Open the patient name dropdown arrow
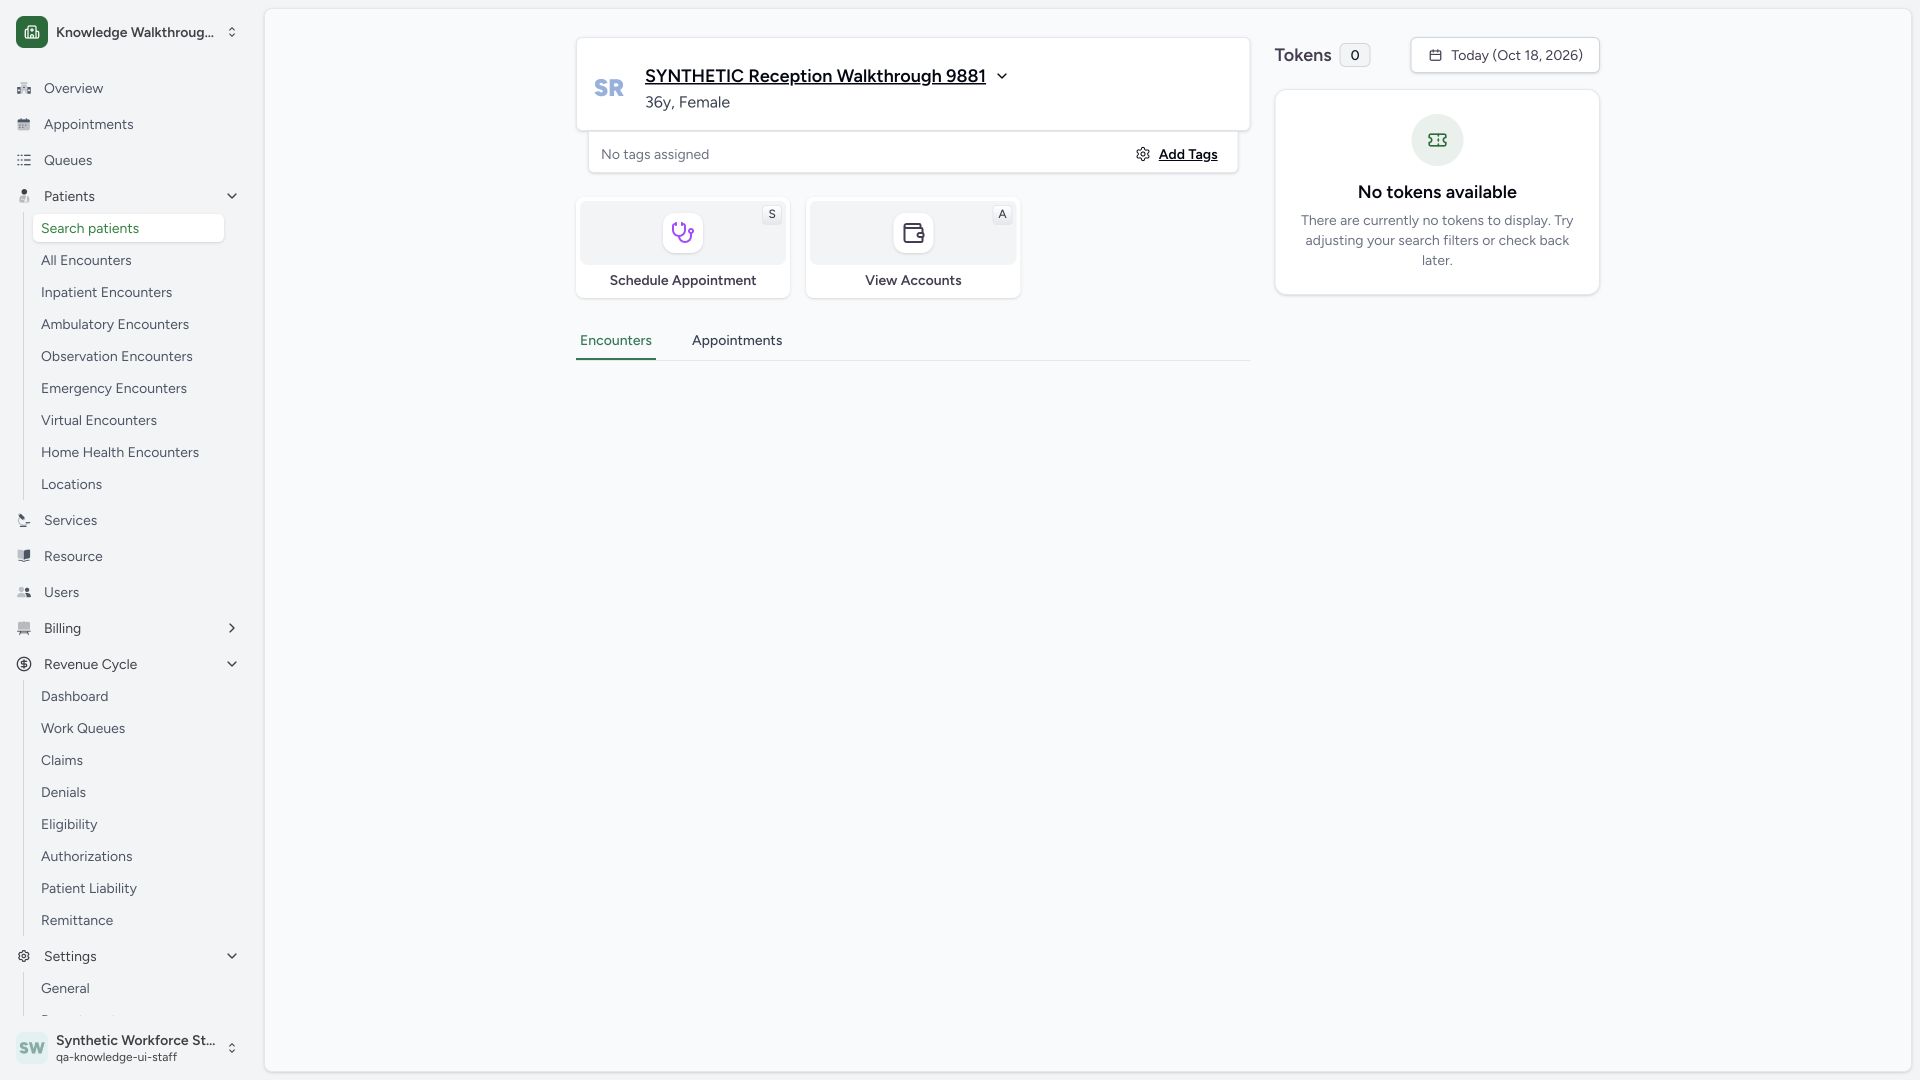 [x=1002, y=76]
